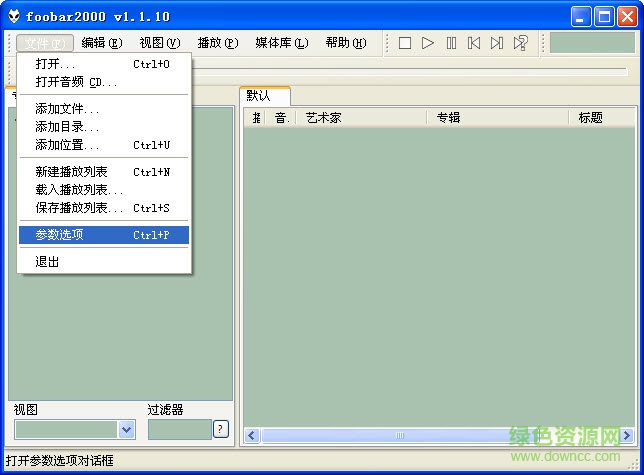Image resolution: width=644 pixels, height=475 pixels.
Task: Click the foobar2000 title bar logo icon
Action: 14,16
